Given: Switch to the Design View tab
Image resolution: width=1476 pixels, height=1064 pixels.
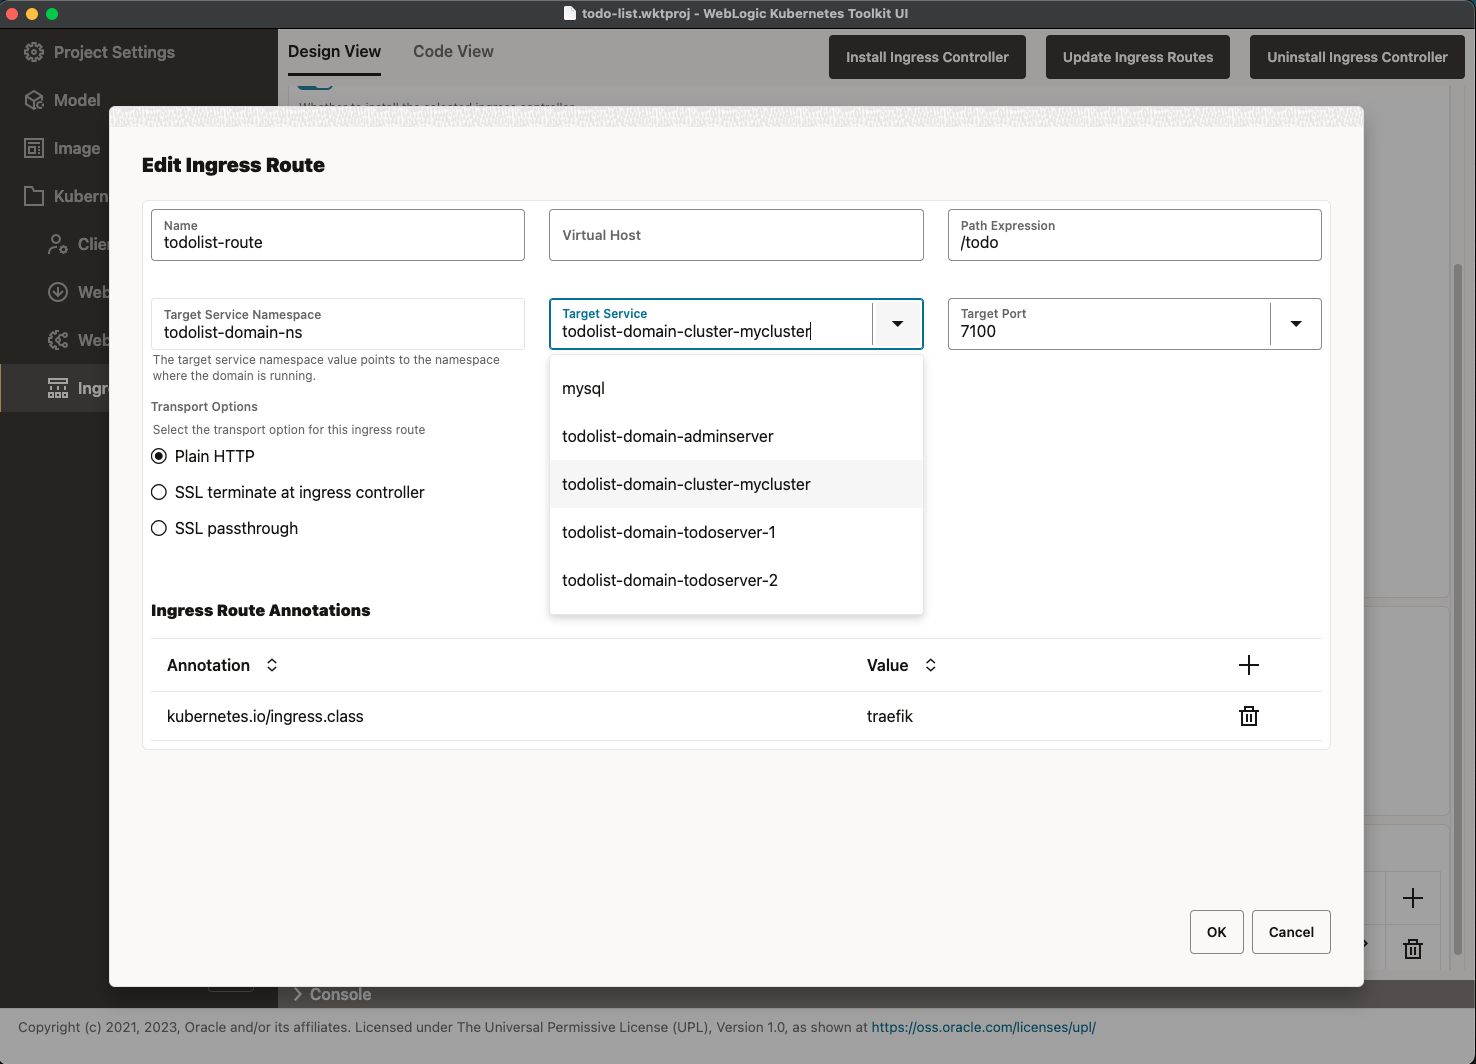Looking at the screenshot, I should point(334,52).
